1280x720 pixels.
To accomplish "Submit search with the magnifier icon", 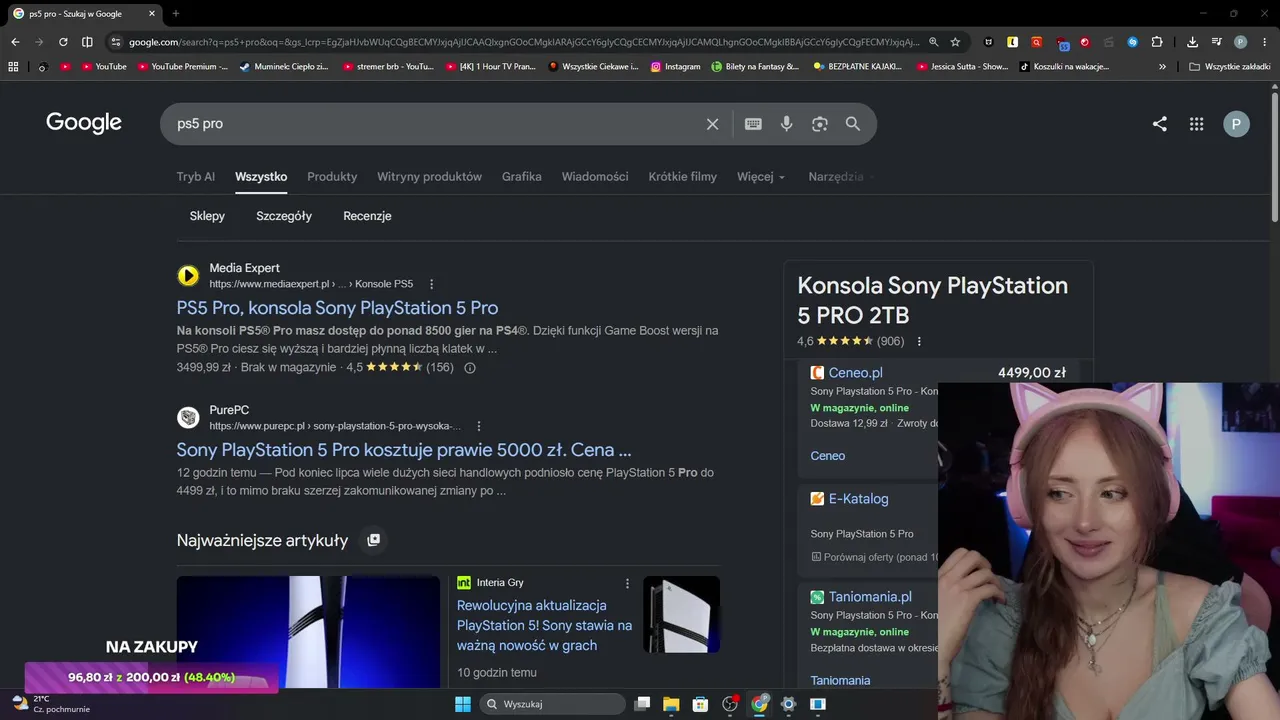I will coord(853,124).
